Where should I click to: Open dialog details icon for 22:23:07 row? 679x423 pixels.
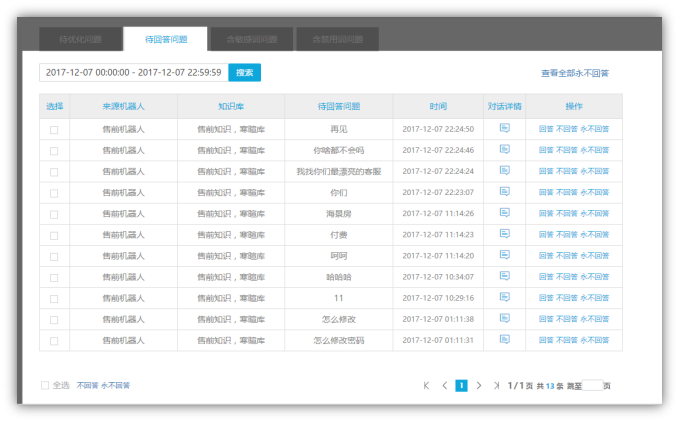pyautogui.click(x=504, y=191)
